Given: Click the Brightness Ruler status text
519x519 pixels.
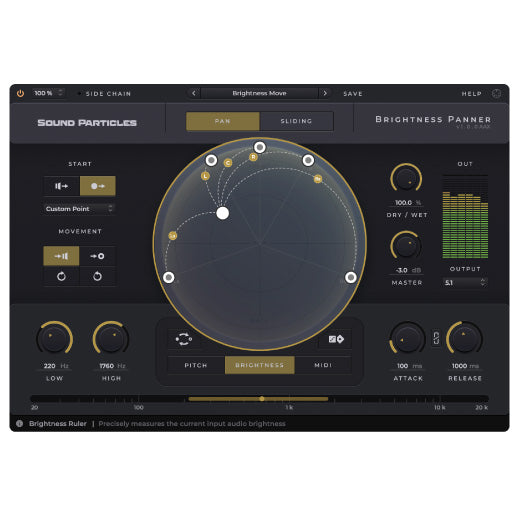Looking at the screenshot, I should [x=58, y=424].
